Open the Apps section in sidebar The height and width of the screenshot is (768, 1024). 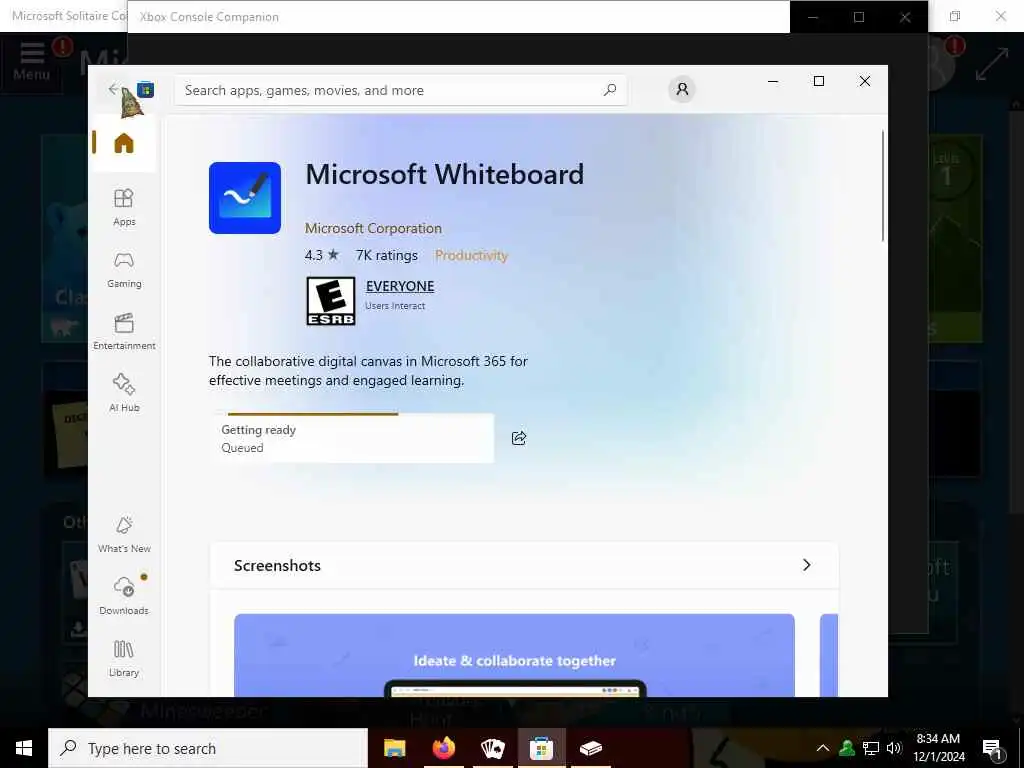click(124, 208)
